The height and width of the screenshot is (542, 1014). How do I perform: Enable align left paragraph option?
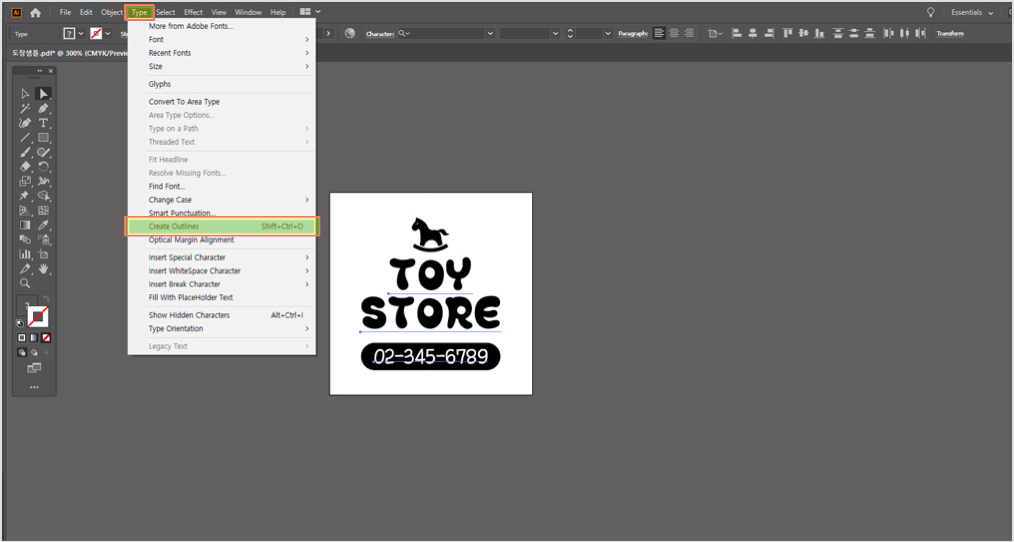pyautogui.click(x=659, y=34)
